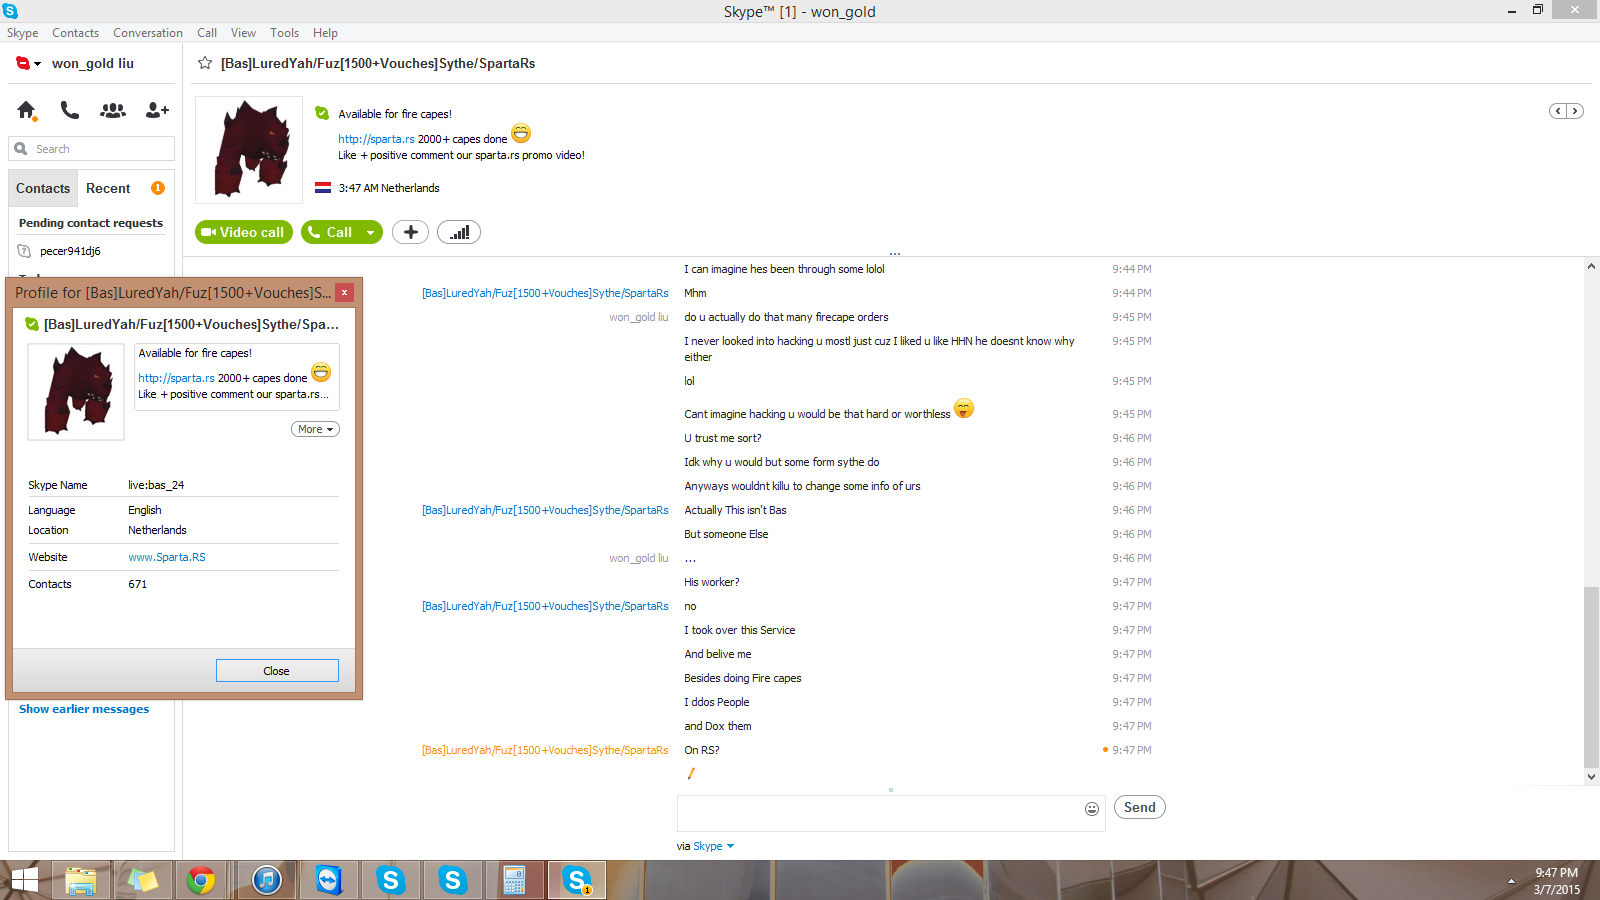Open File Explorer from the taskbar
This screenshot has height=900, width=1600.
click(81, 880)
